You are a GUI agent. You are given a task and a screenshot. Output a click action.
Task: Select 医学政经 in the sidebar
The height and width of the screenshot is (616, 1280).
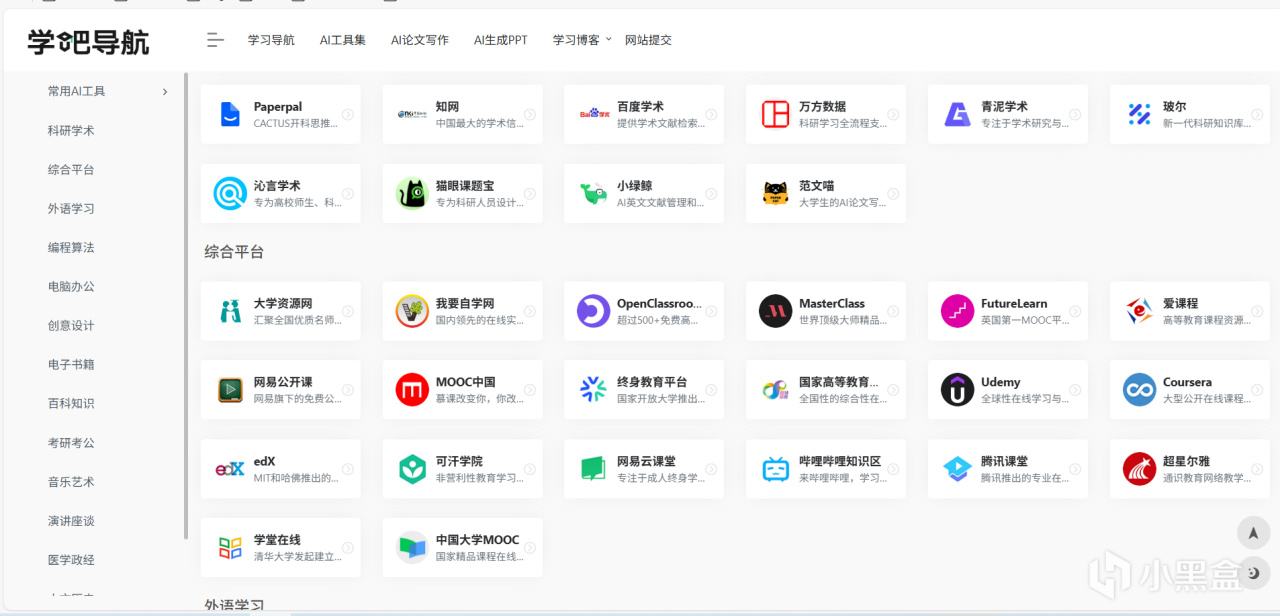point(71,560)
